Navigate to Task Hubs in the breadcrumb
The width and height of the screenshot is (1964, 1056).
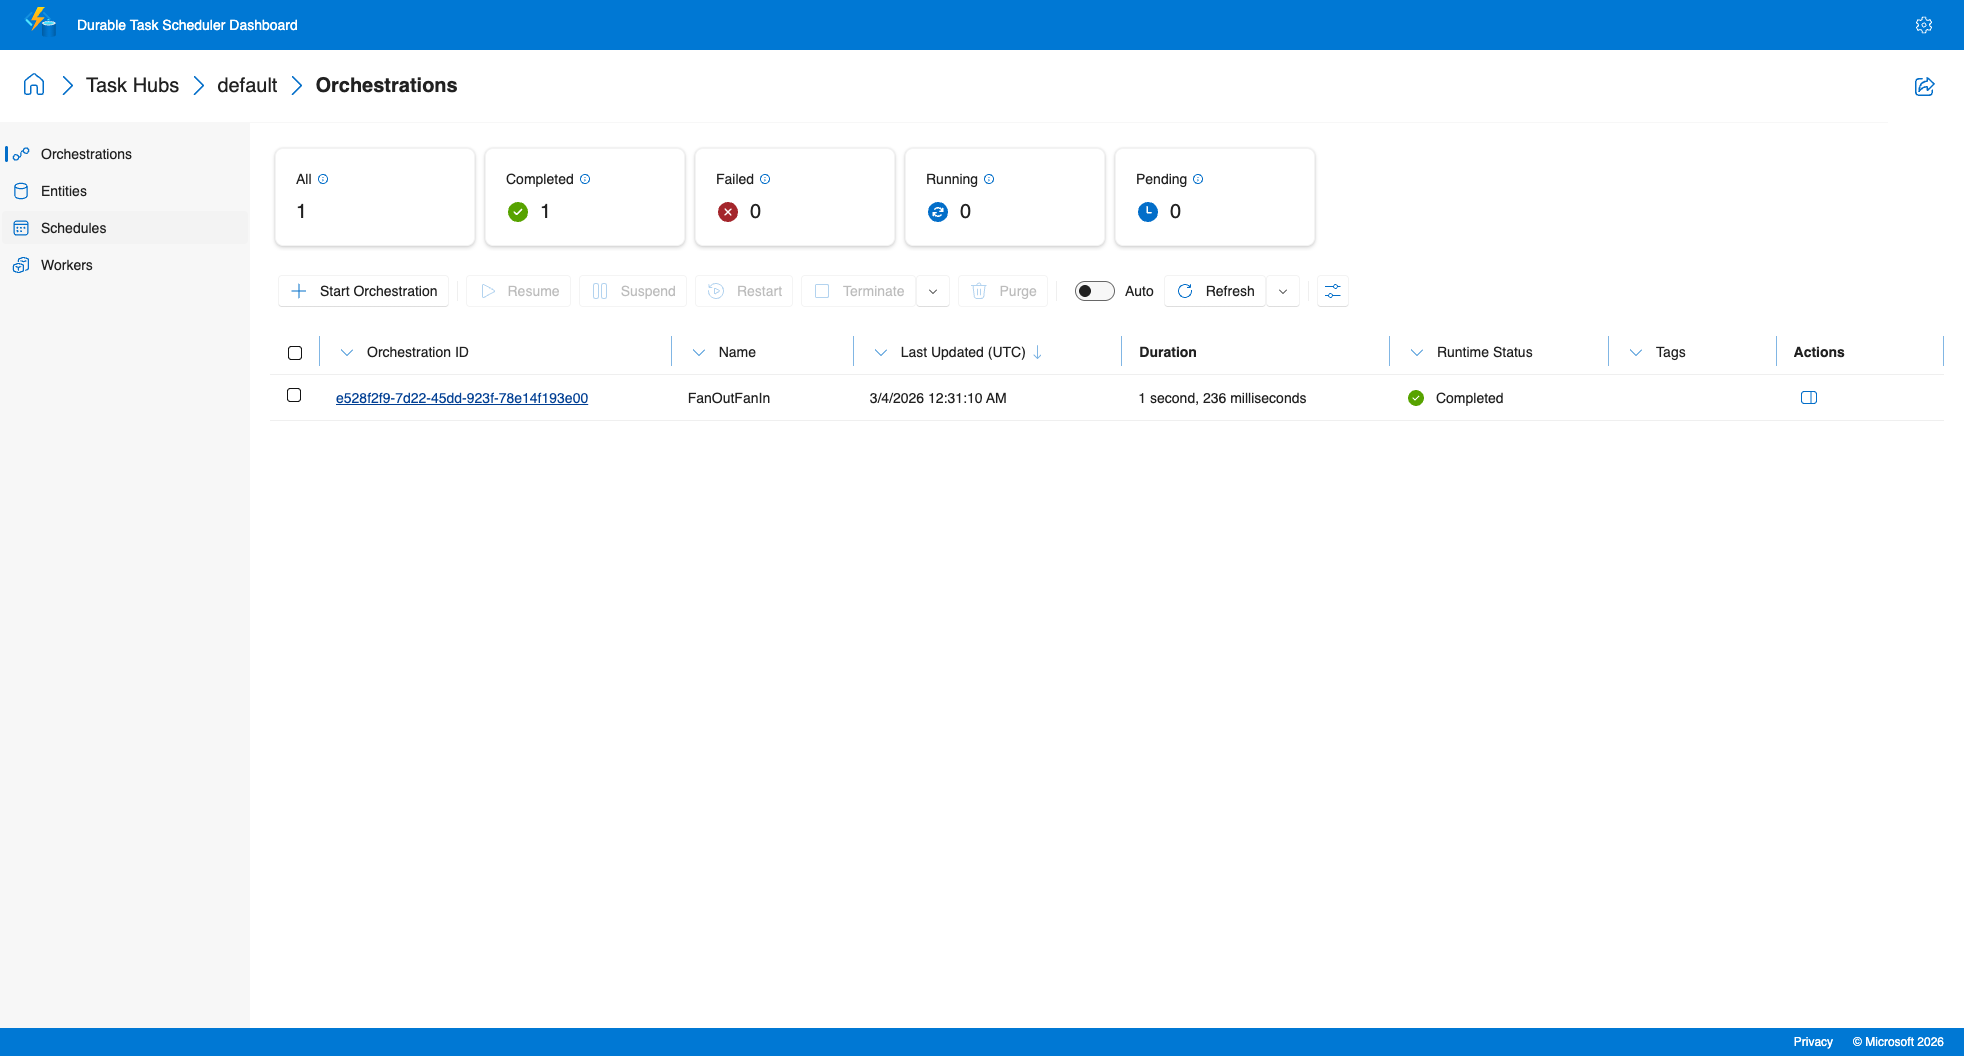(132, 85)
